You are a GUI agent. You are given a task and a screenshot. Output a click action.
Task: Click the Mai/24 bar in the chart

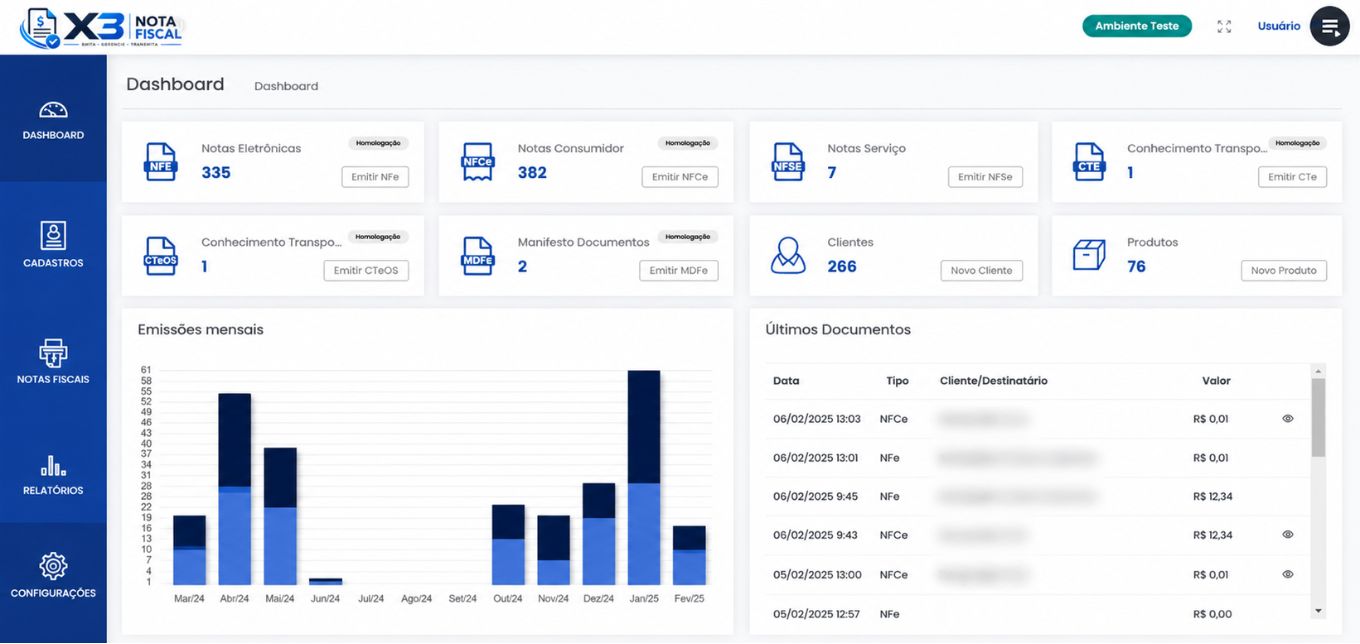point(280,516)
